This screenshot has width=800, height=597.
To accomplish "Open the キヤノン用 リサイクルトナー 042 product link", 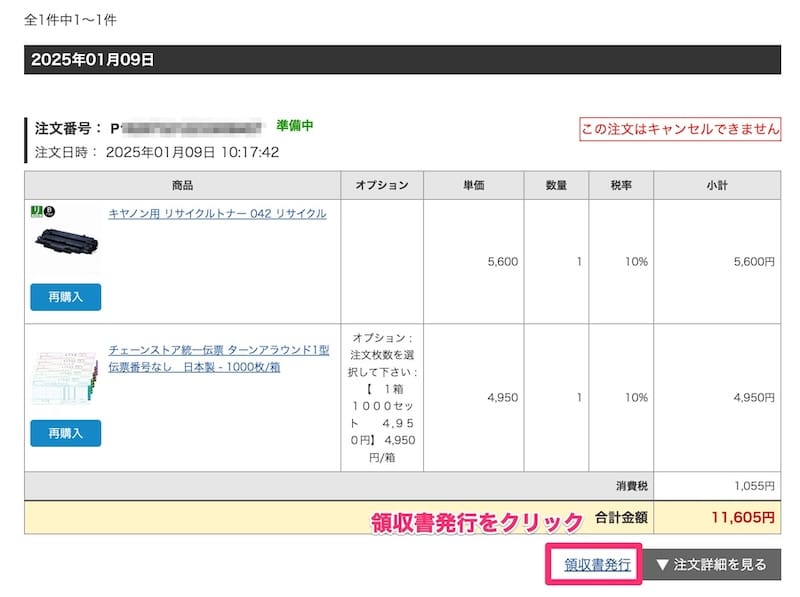I will point(217,214).
